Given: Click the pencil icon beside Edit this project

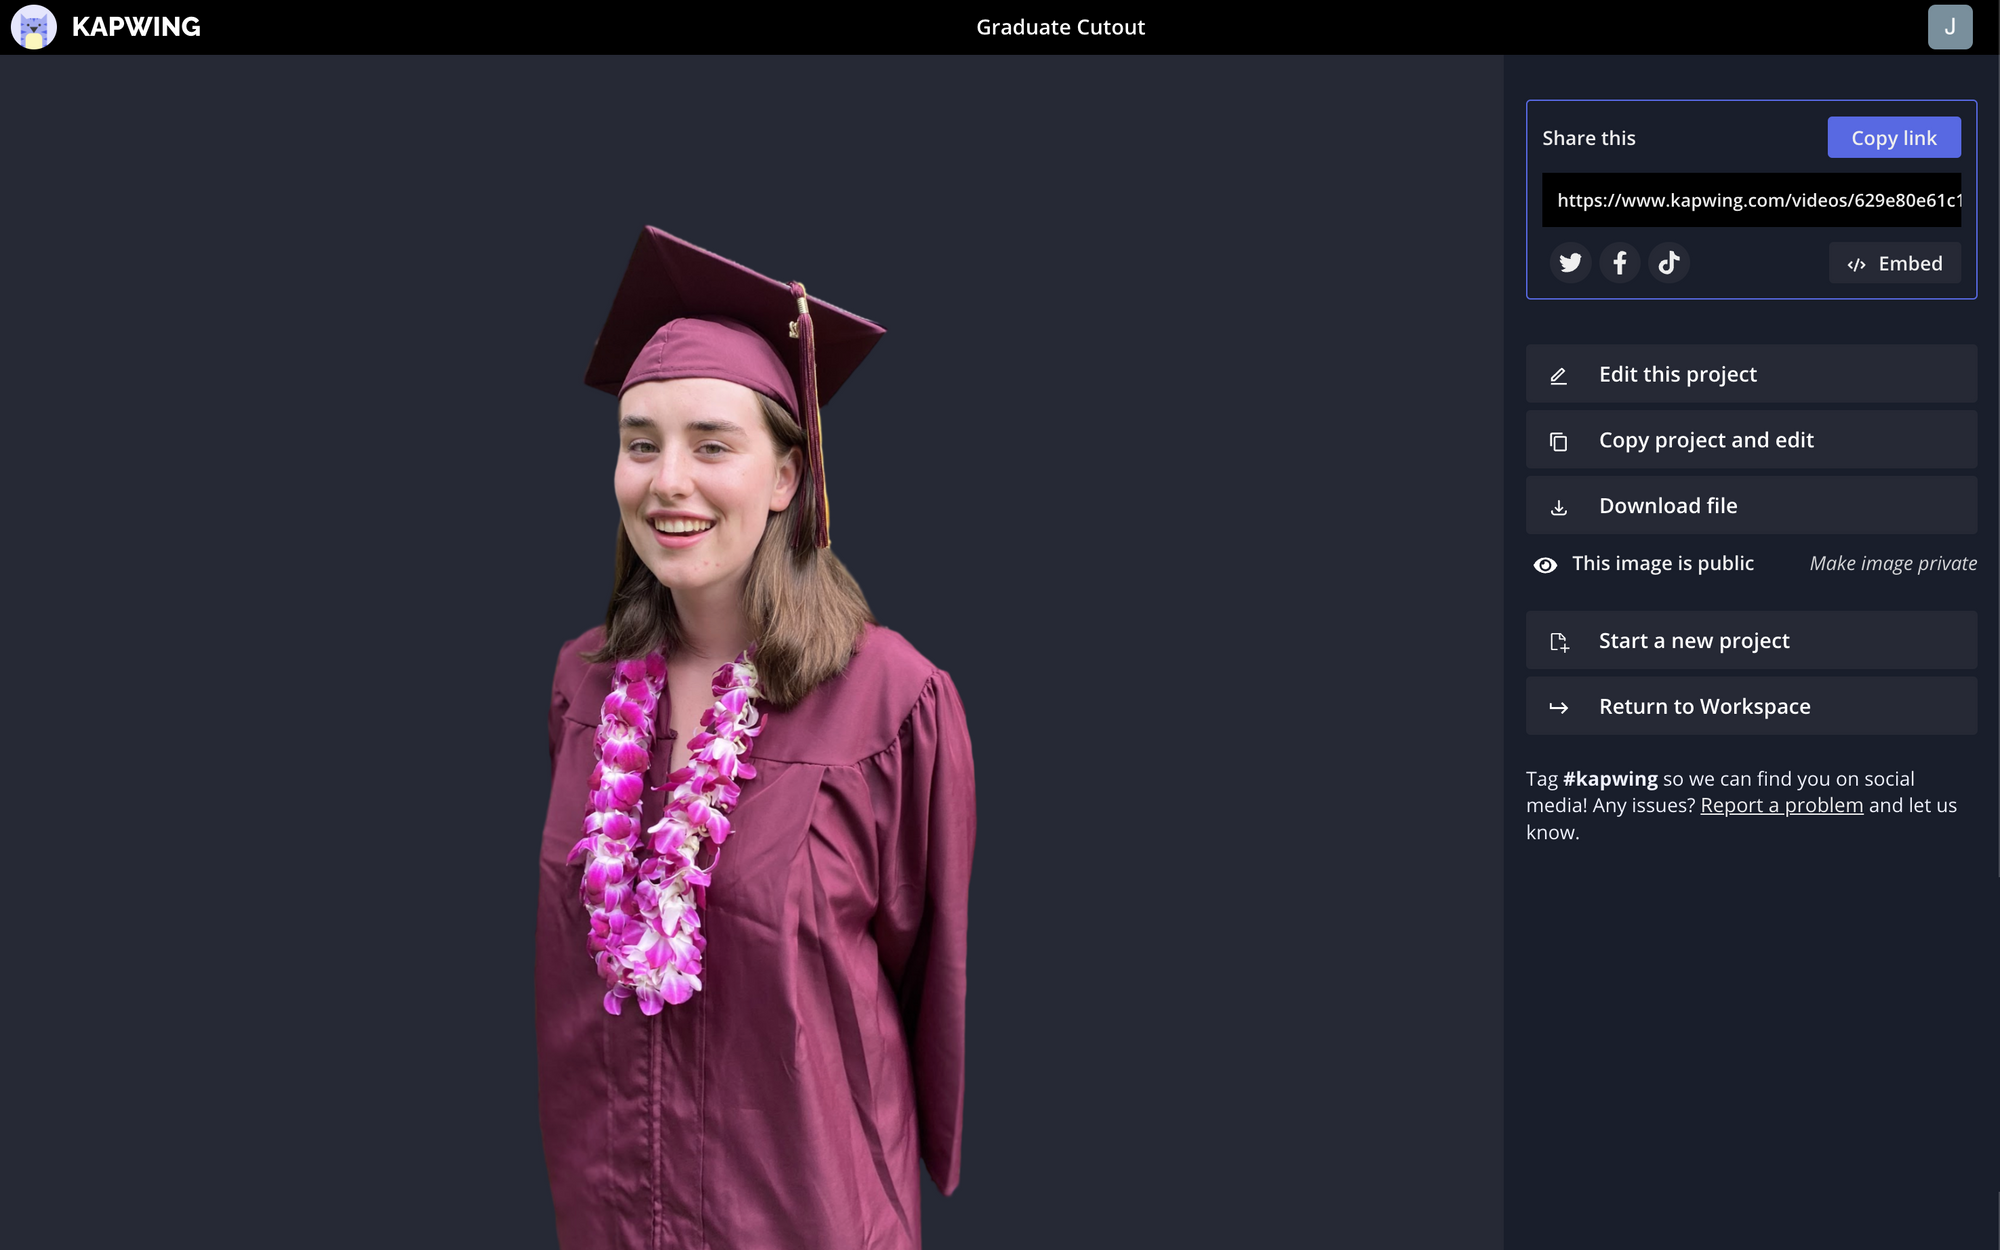Looking at the screenshot, I should click(x=1558, y=376).
